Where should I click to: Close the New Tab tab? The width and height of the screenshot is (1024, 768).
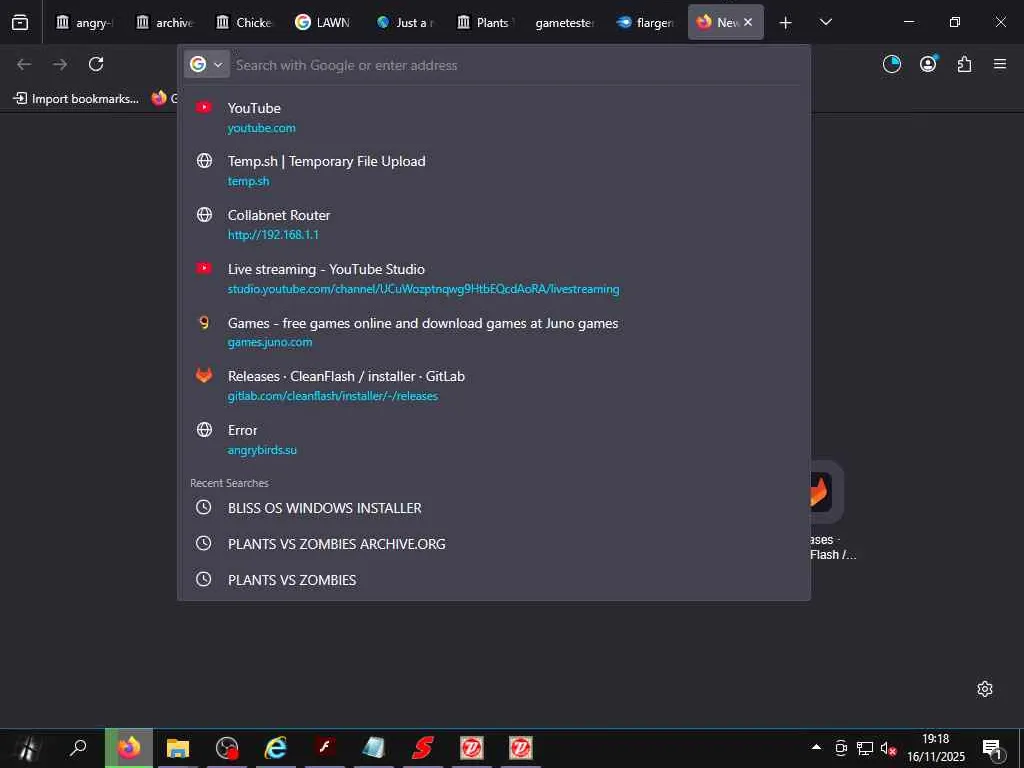[748, 22]
